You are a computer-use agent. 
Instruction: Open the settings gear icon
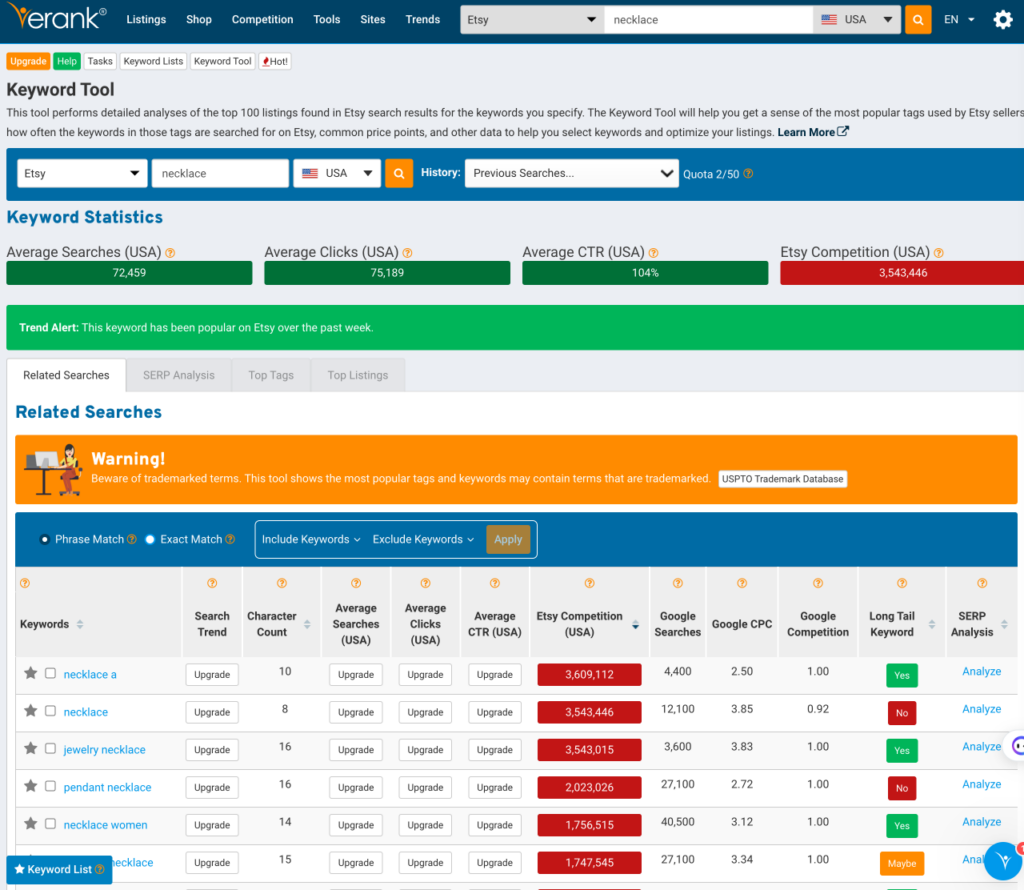[1002, 20]
